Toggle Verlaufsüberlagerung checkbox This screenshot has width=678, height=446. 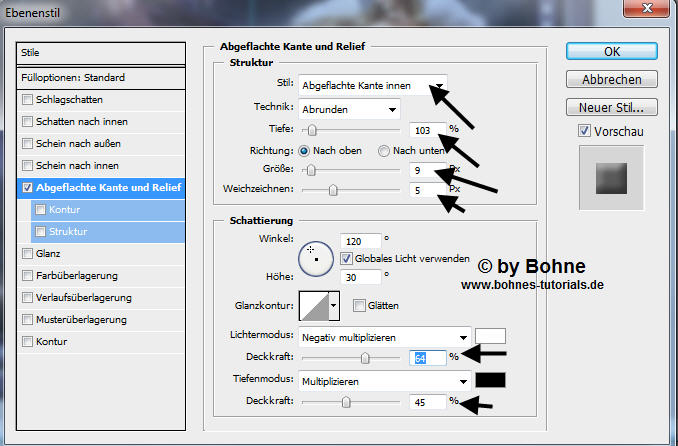point(27,298)
